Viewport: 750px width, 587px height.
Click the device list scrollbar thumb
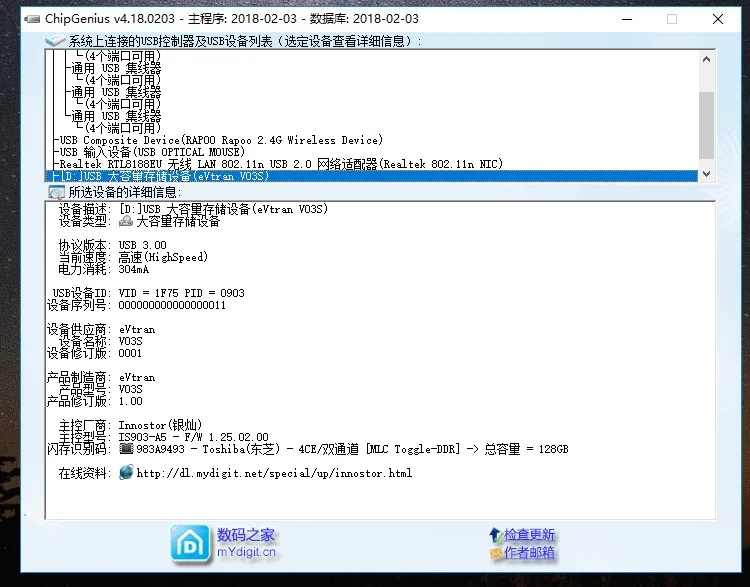click(x=706, y=125)
